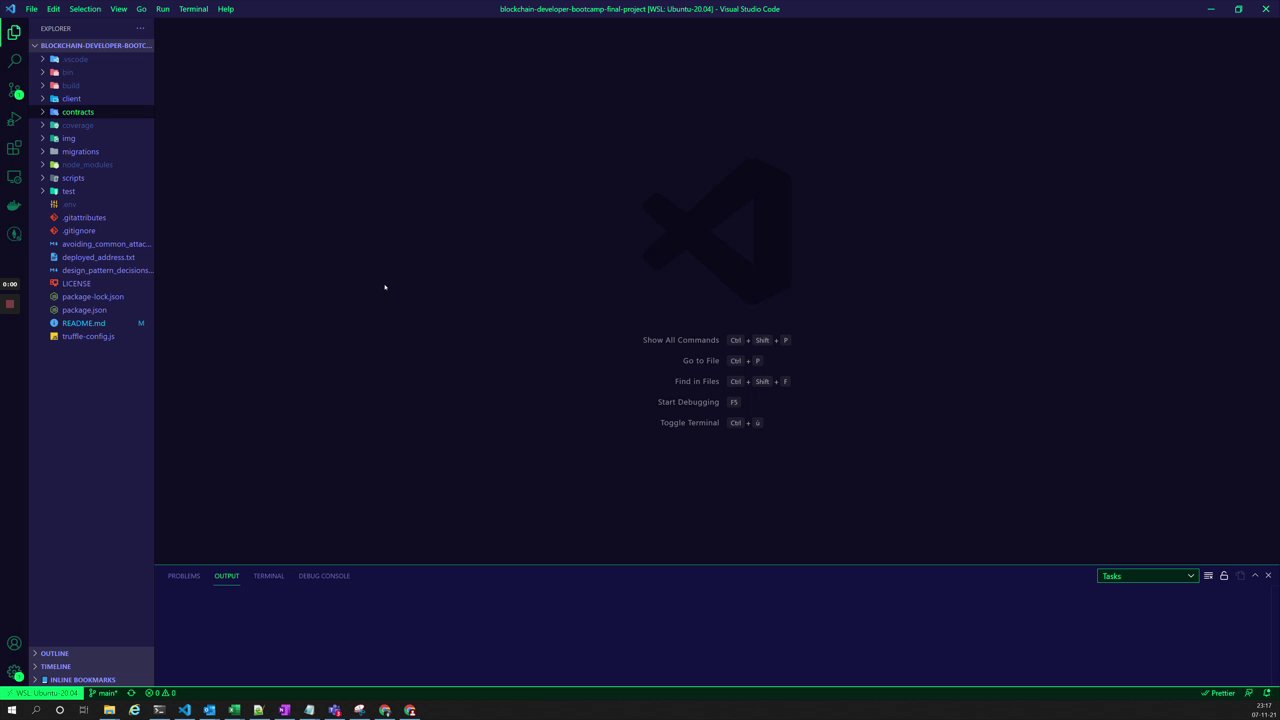Synchronize changes via status bar sync icon
1280x720 pixels.
pyautogui.click(x=131, y=693)
